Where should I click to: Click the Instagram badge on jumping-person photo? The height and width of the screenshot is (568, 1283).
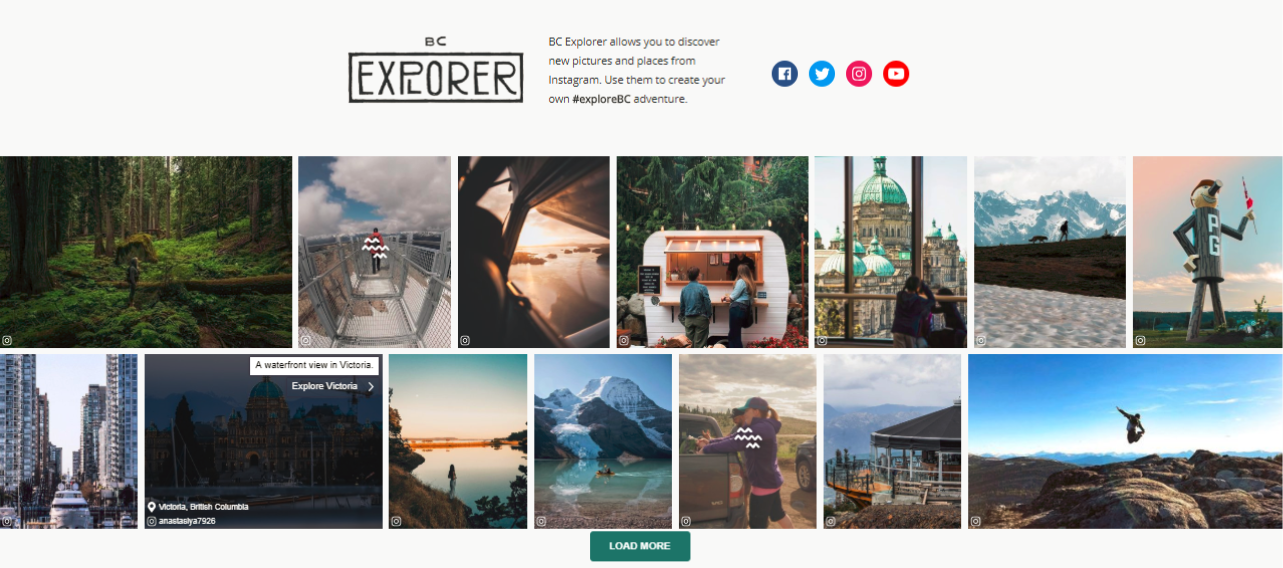tap(975, 521)
